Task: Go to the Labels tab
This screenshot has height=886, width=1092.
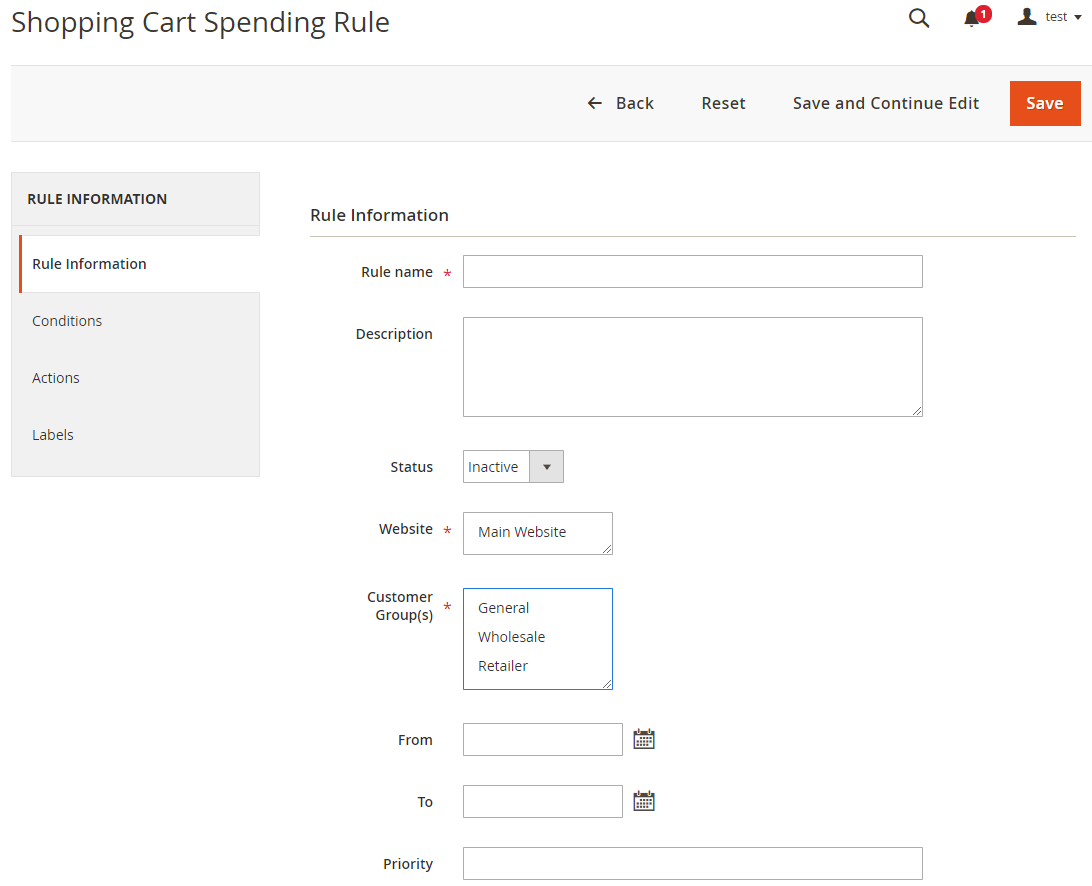Action: click(x=53, y=435)
